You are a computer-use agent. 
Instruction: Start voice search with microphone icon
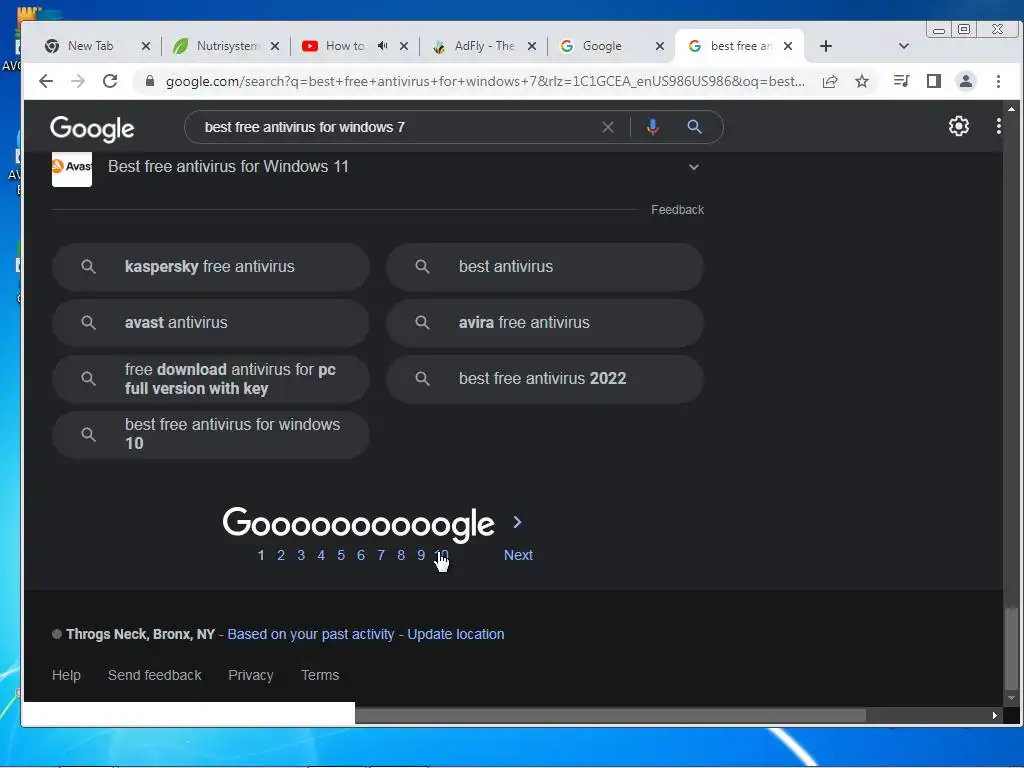[x=652, y=127]
